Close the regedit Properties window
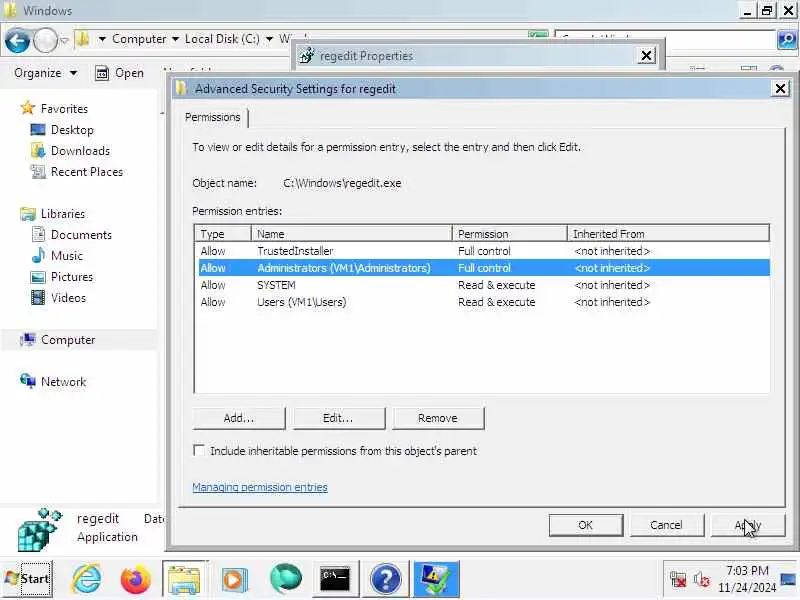800x600 pixels. click(646, 56)
